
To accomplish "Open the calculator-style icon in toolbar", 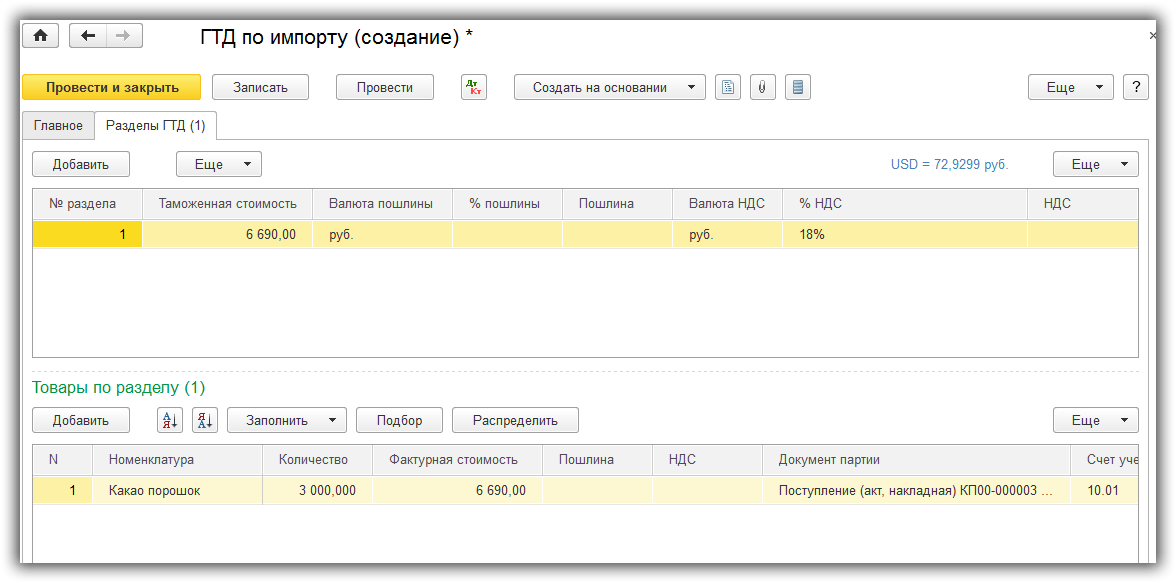I will tap(797, 87).
